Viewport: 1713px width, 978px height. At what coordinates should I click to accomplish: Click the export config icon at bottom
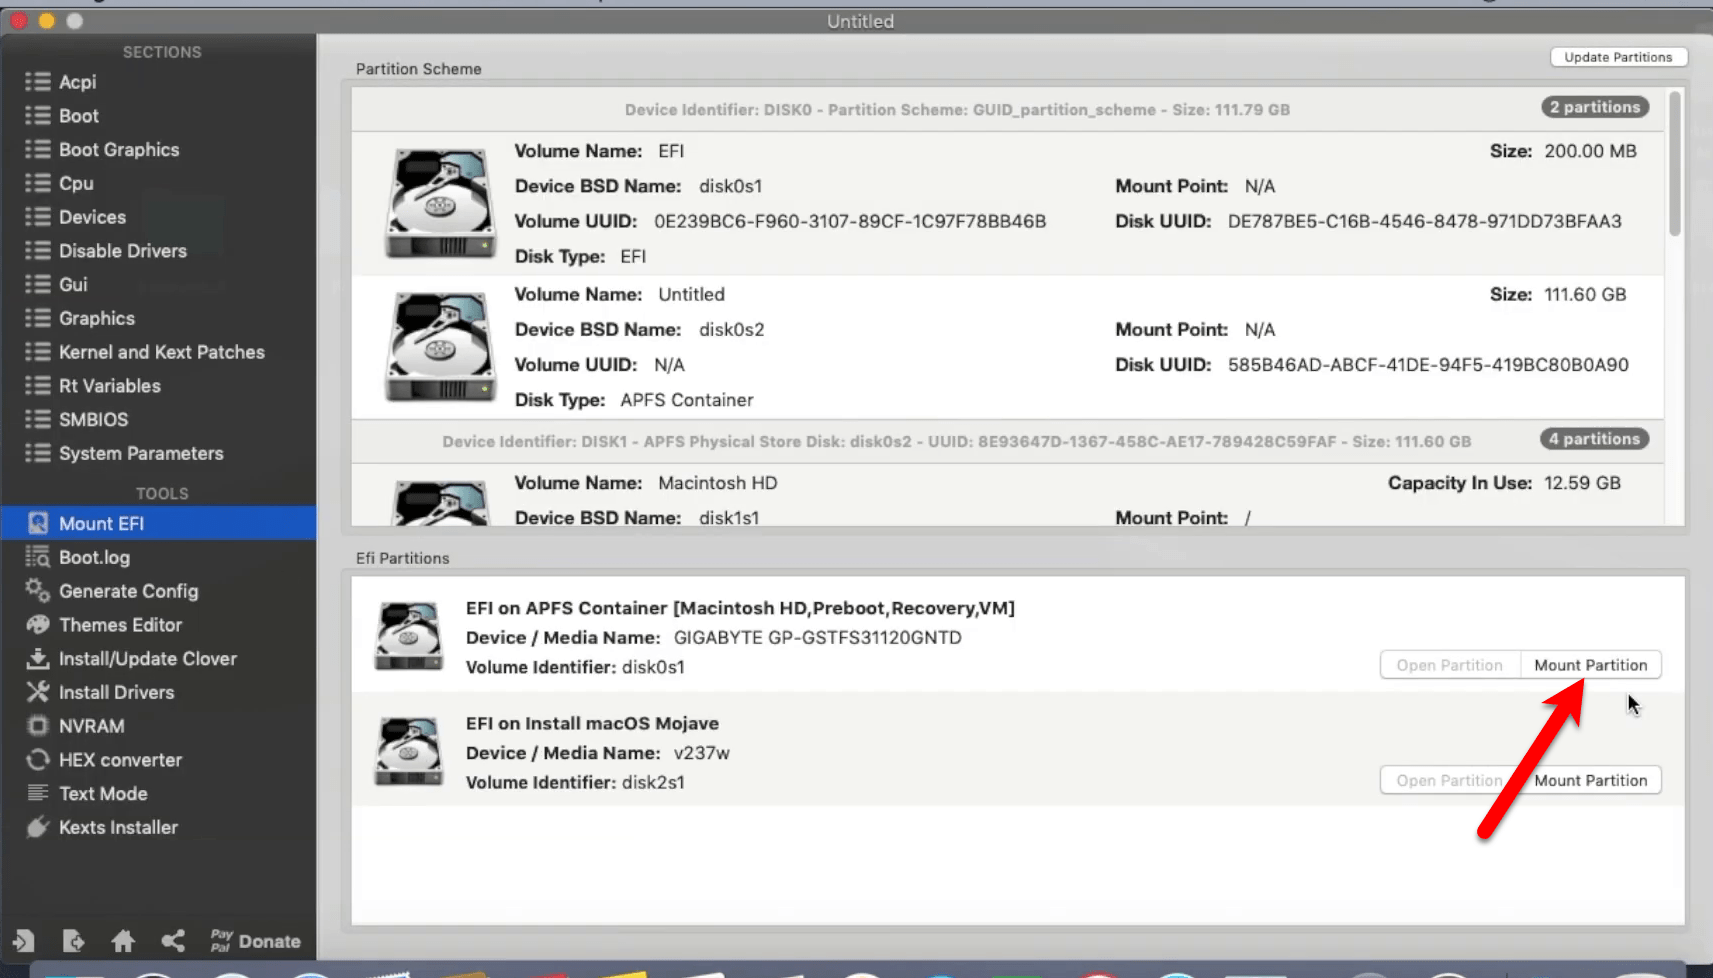point(73,941)
